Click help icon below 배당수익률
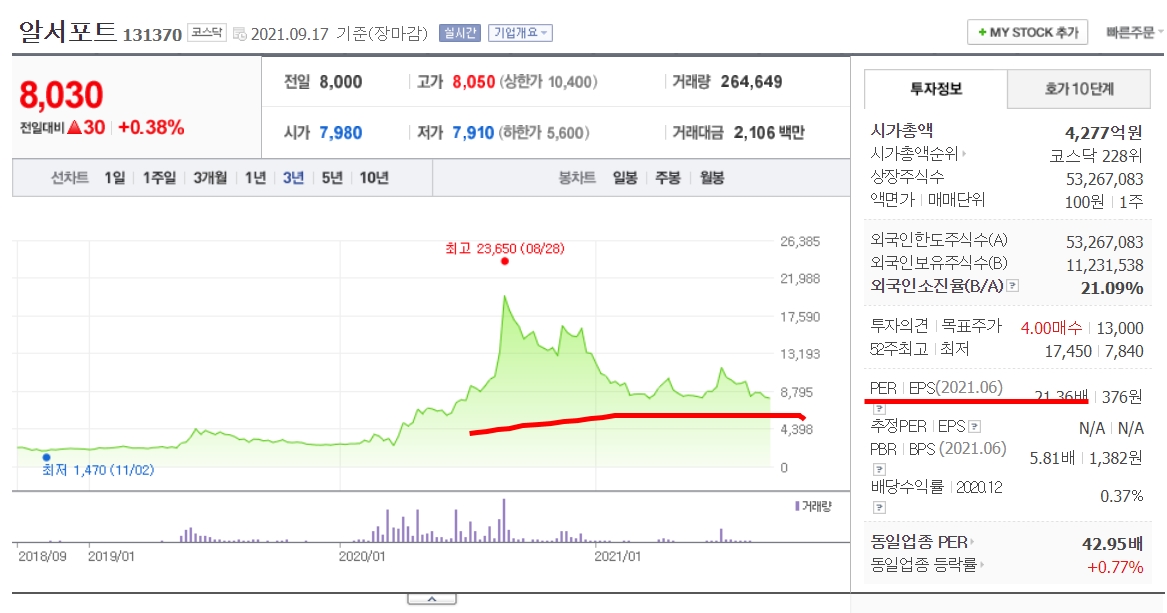 [879, 507]
